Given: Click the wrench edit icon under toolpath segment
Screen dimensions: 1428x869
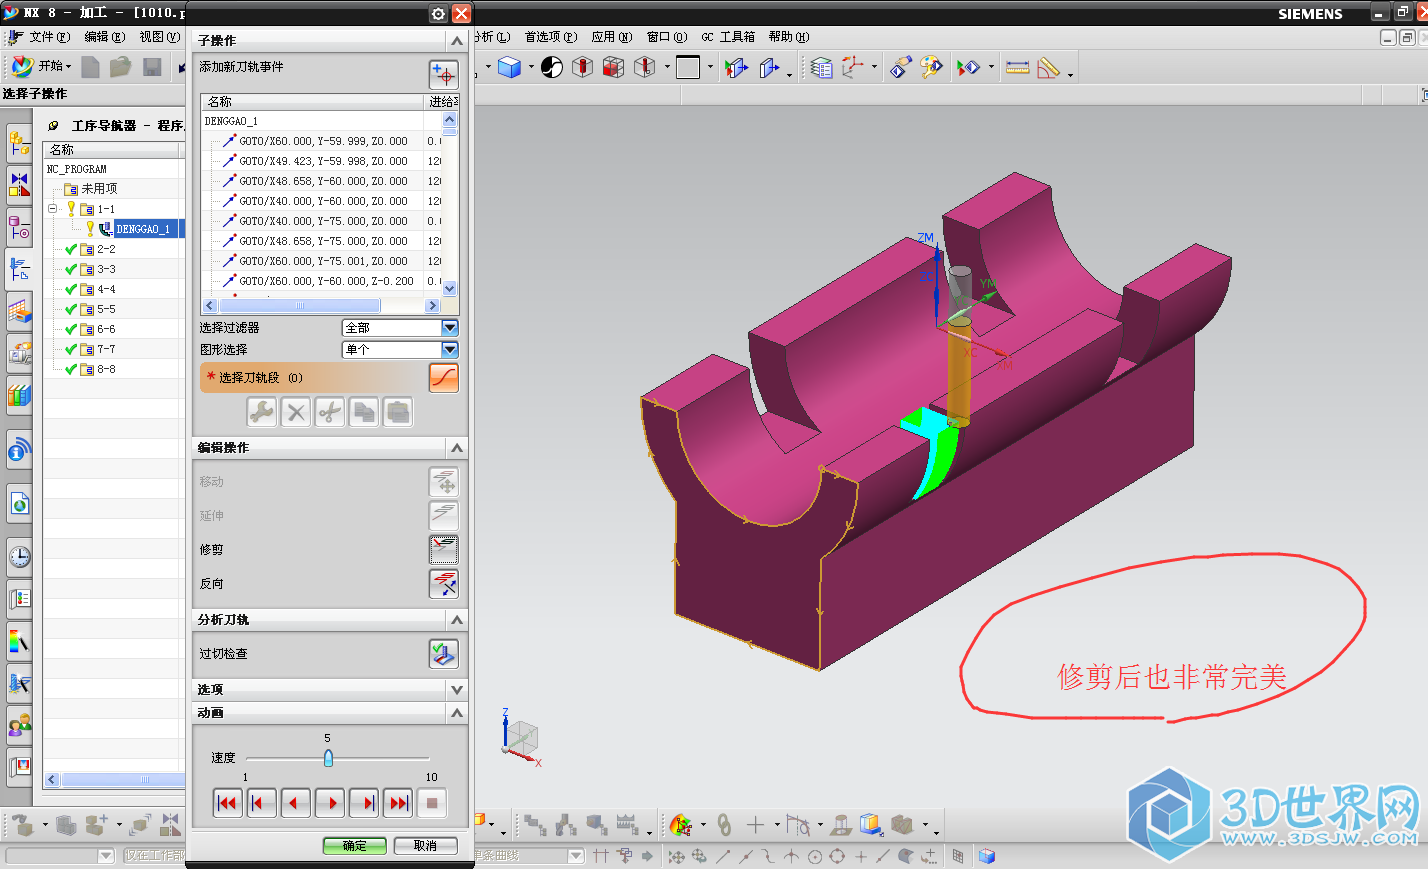Looking at the screenshot, I should click(x=262, y=412).
